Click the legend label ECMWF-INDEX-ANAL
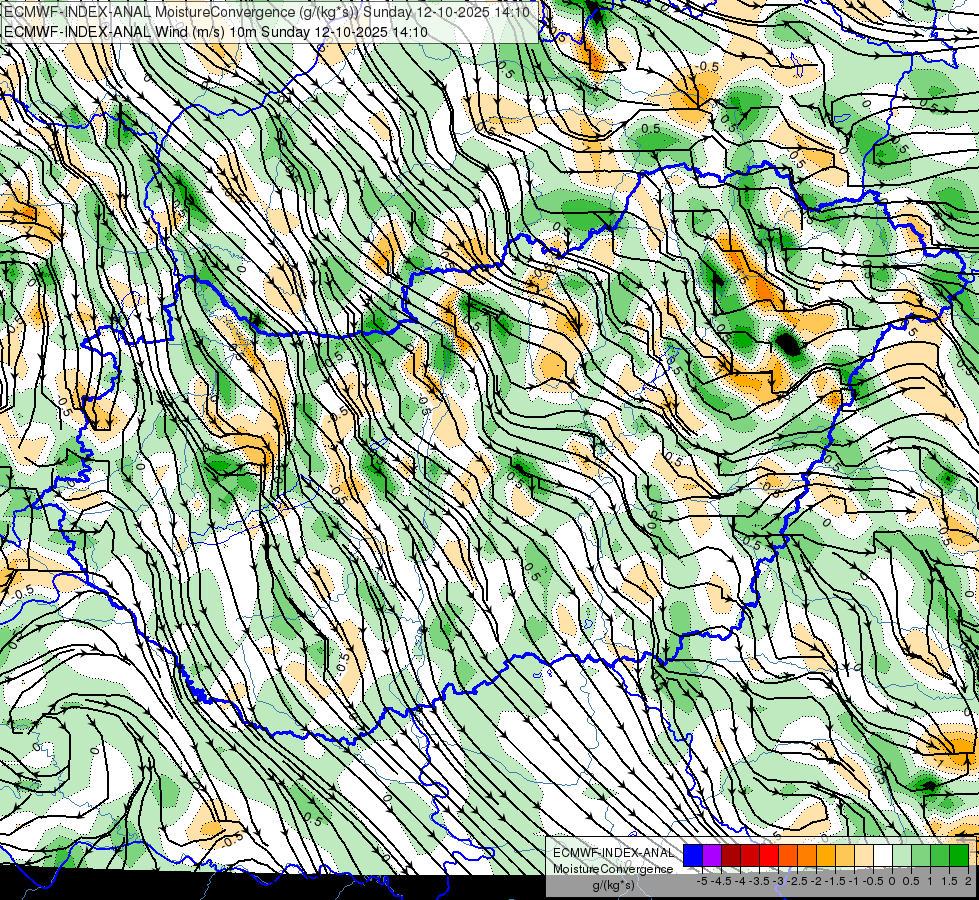 pyautogui.click(x=614, y=853)
